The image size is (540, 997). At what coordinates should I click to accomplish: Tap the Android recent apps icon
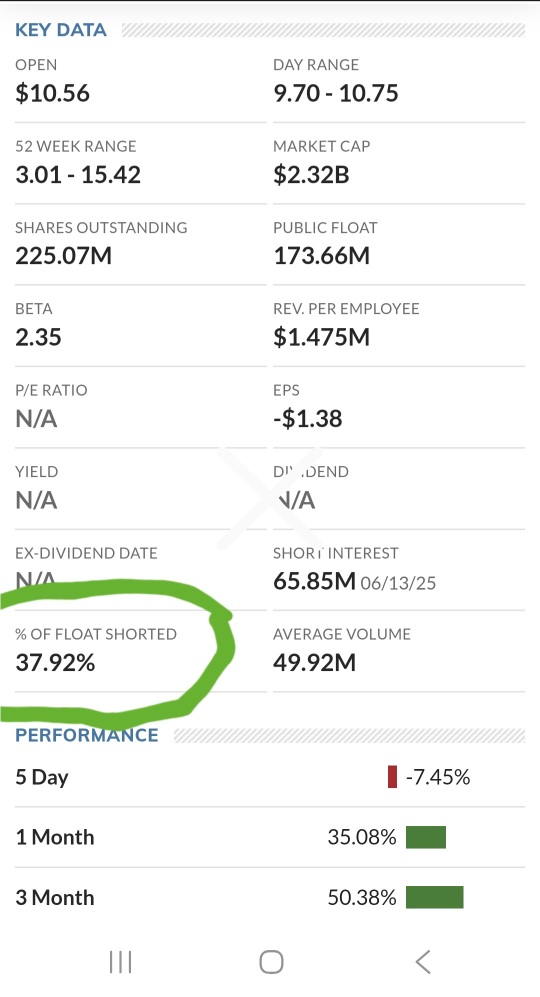120,962
